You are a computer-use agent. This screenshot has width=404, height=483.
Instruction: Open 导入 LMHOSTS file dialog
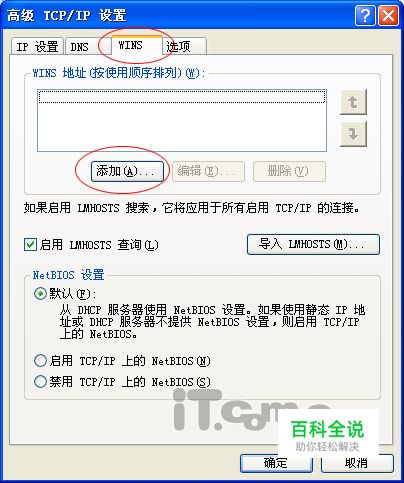pos(313,245)
